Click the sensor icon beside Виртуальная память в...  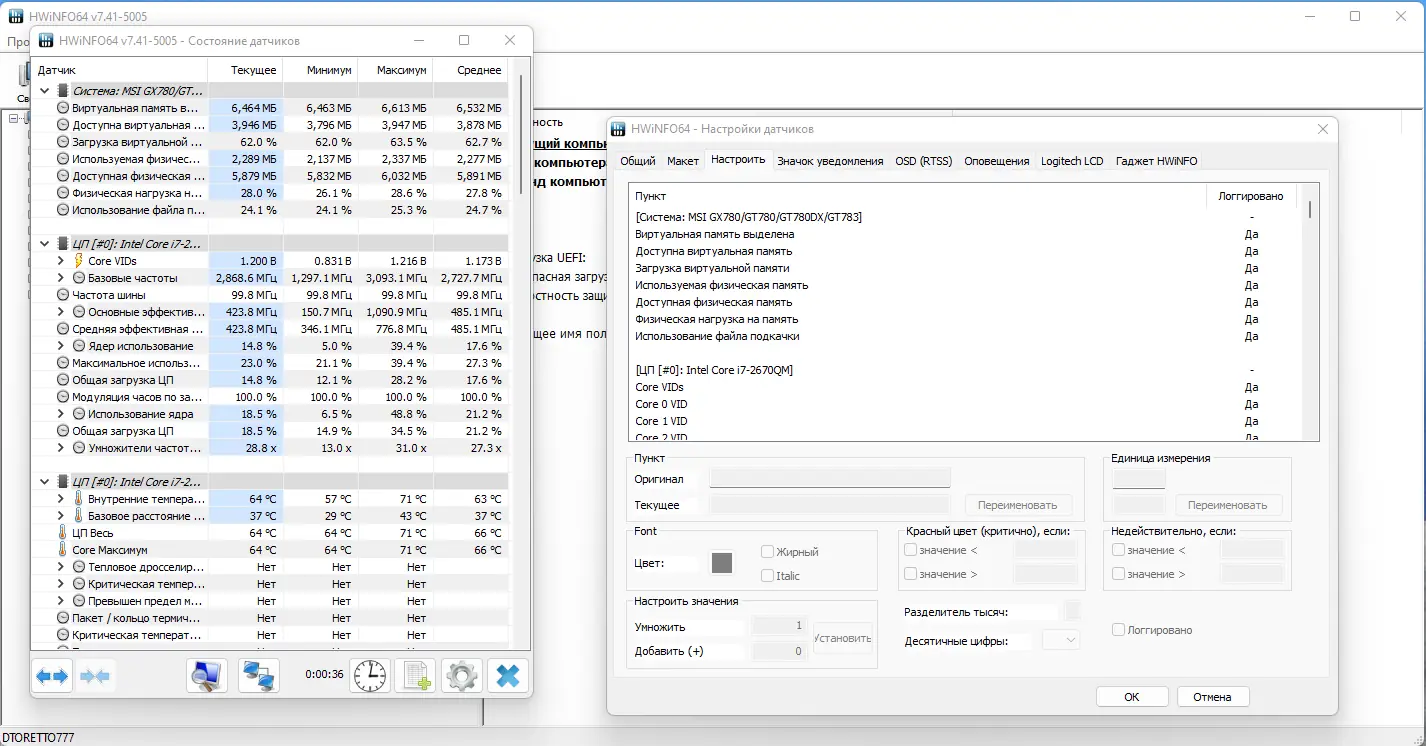coord(63,108)
